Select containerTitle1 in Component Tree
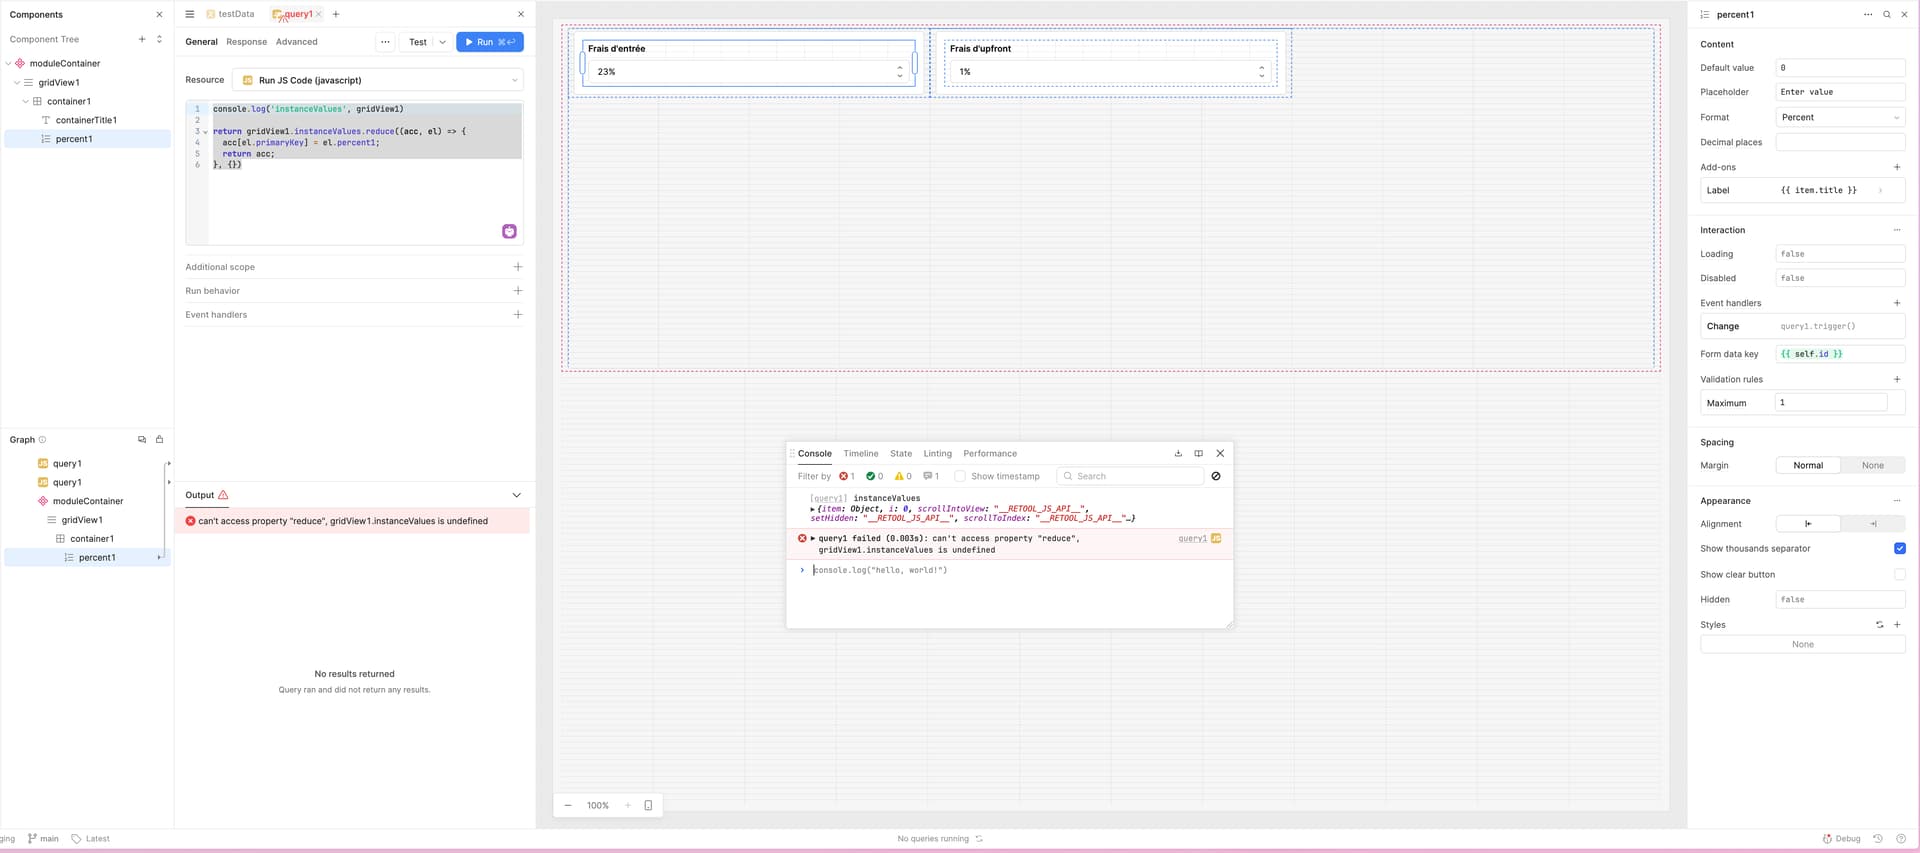 (x=86, y=120)
